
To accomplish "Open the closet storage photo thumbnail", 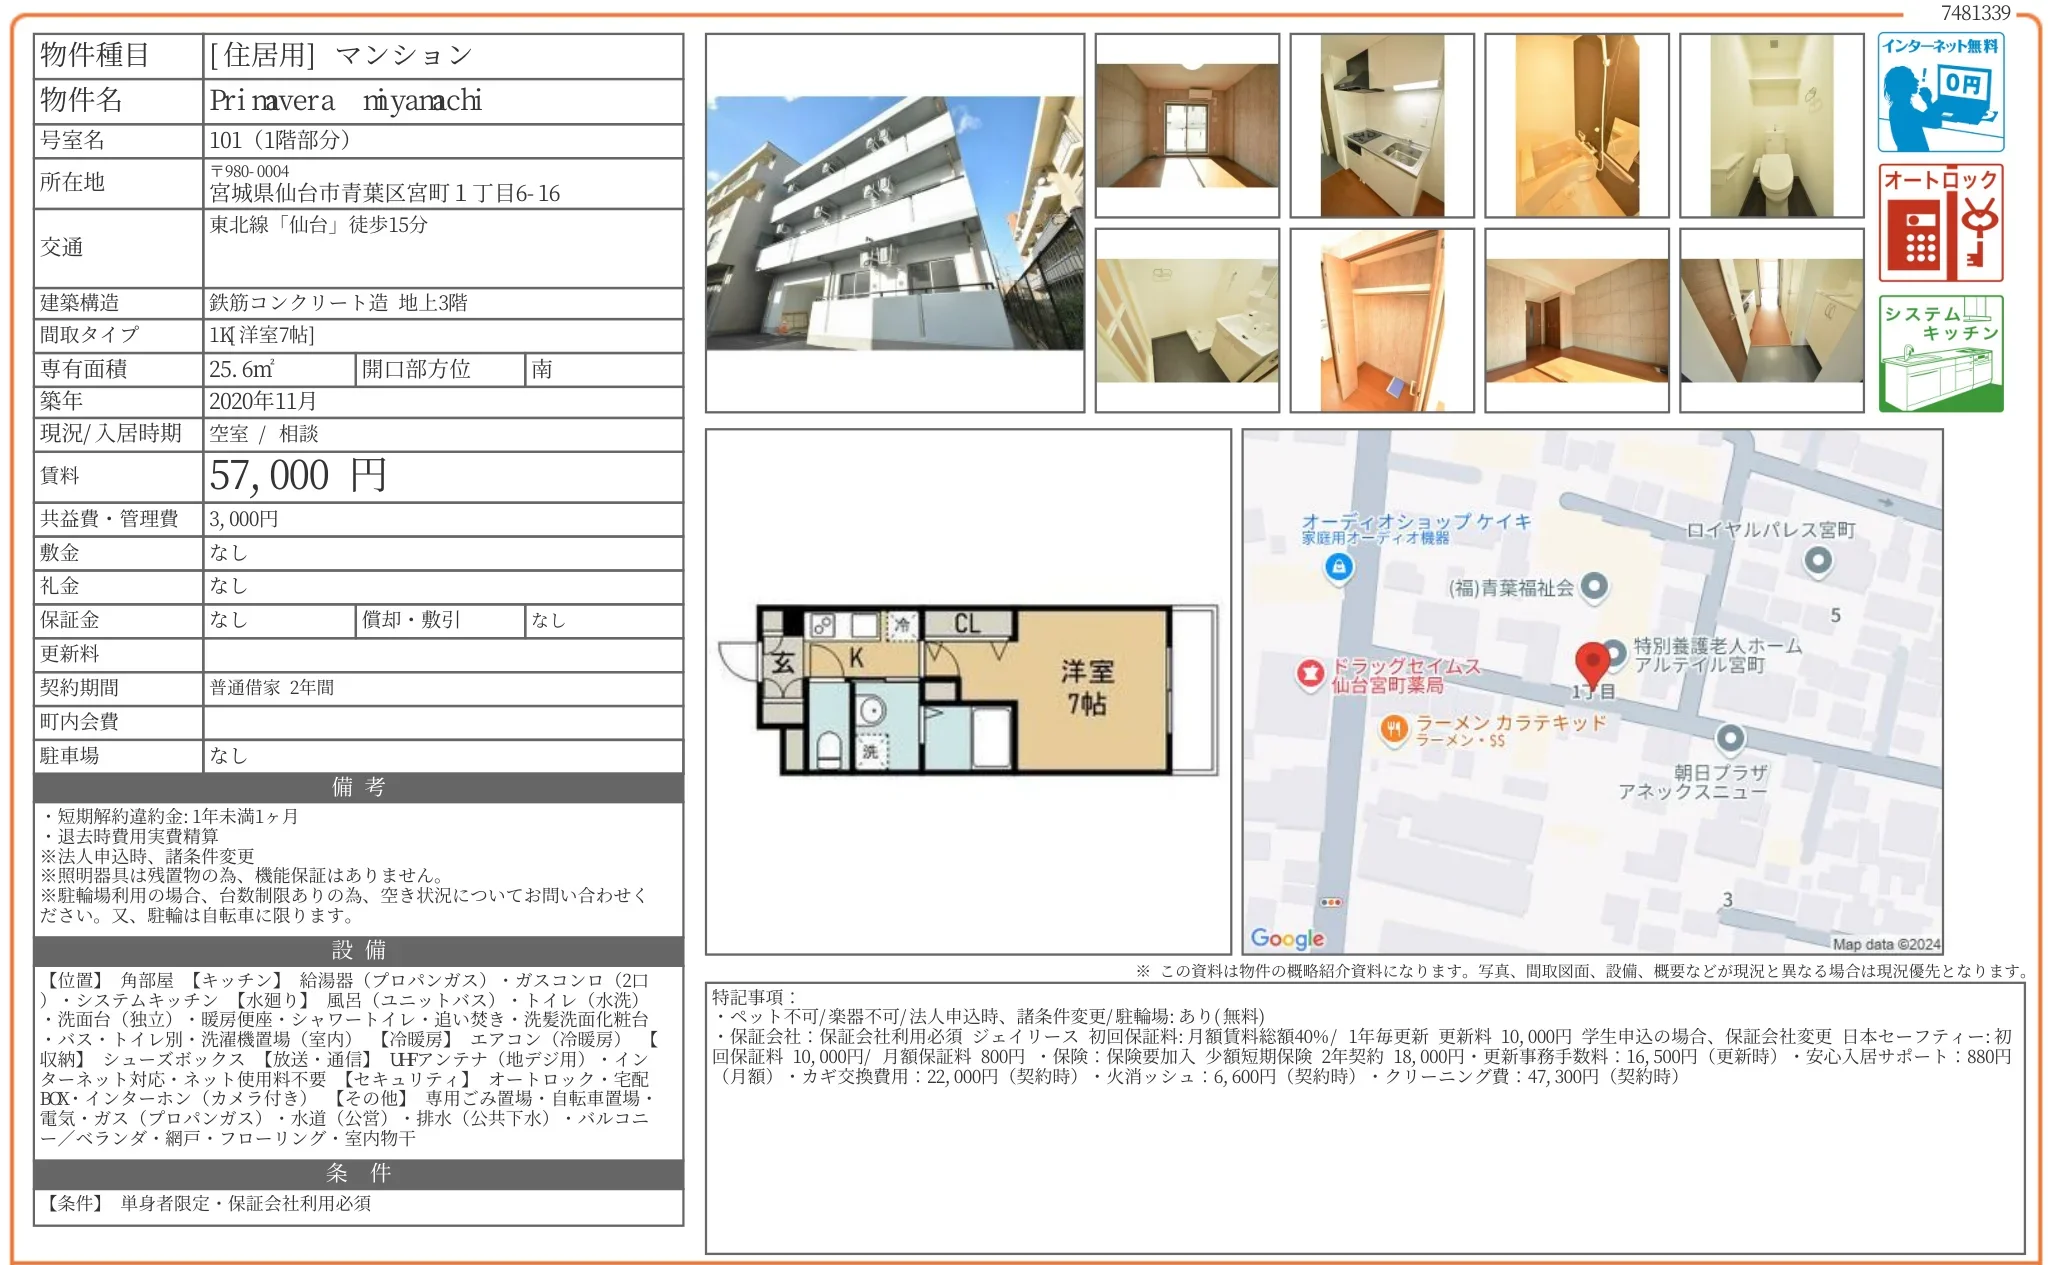I will tap(1381, 321).
